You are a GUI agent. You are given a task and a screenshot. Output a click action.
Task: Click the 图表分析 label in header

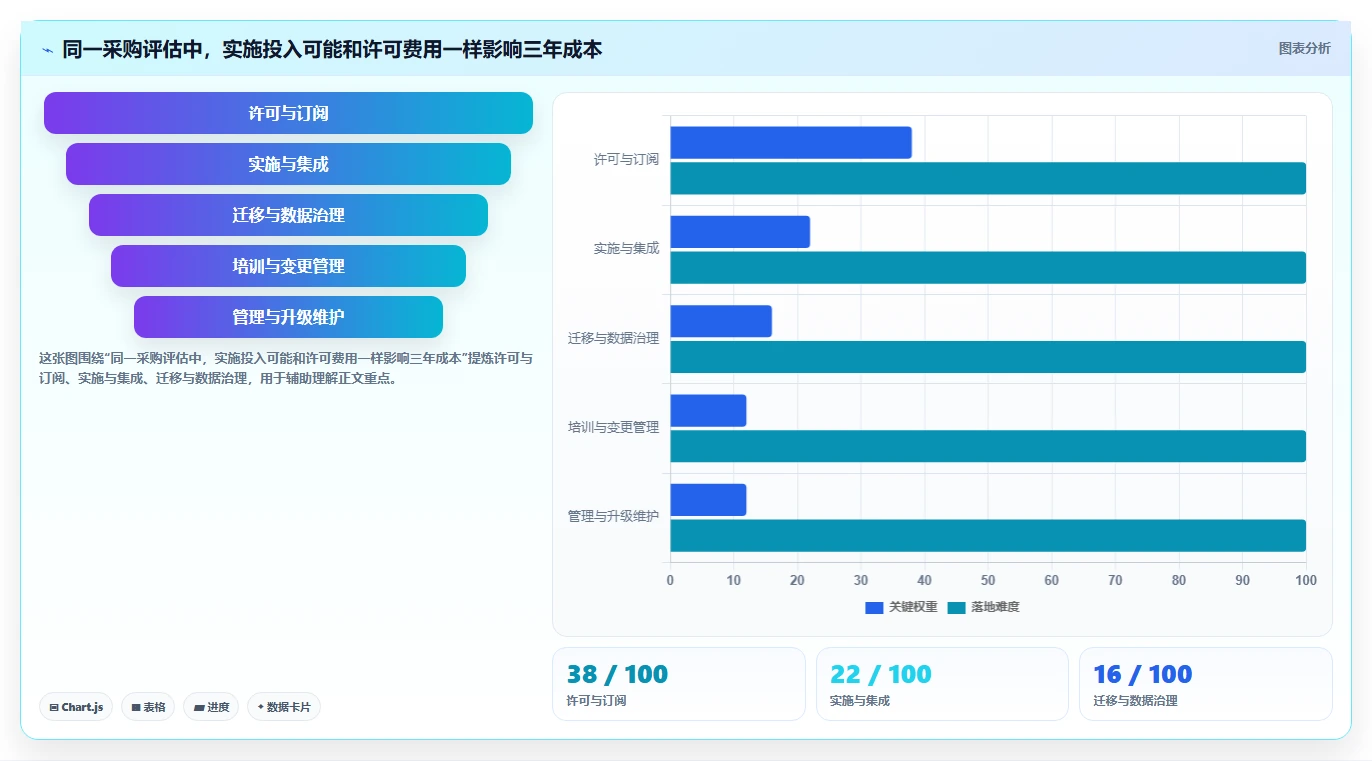pyautogui.click(x=1305, y=48)
